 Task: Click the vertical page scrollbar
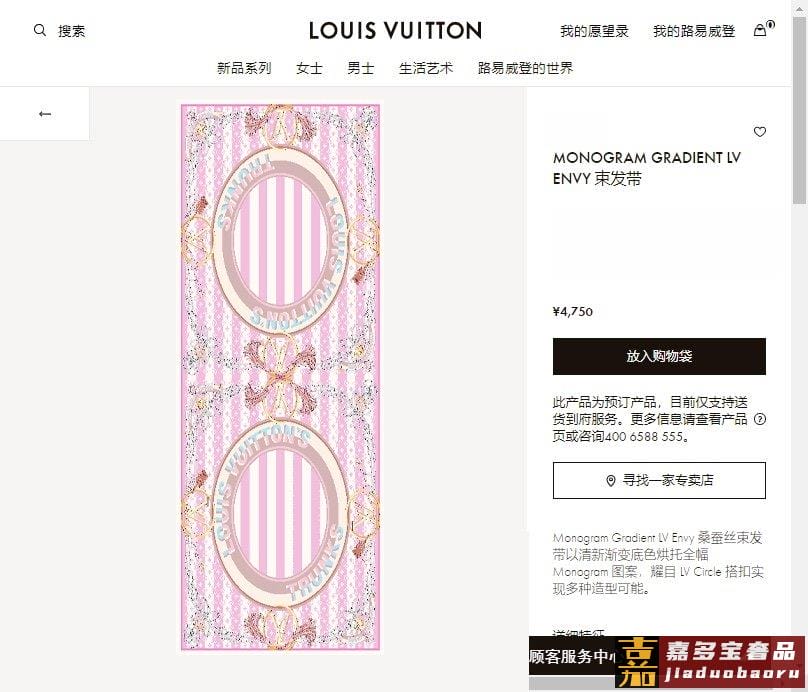pyautogui.click(x=799, y=345)
